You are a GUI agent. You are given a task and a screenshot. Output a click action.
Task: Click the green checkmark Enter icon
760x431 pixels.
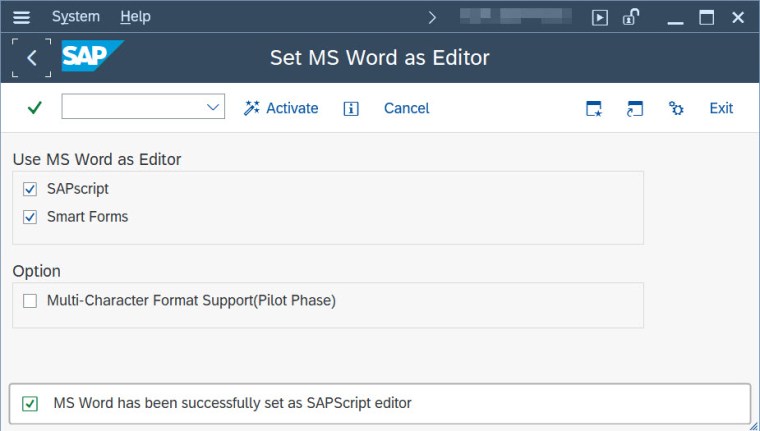click(x=35, y=107)
